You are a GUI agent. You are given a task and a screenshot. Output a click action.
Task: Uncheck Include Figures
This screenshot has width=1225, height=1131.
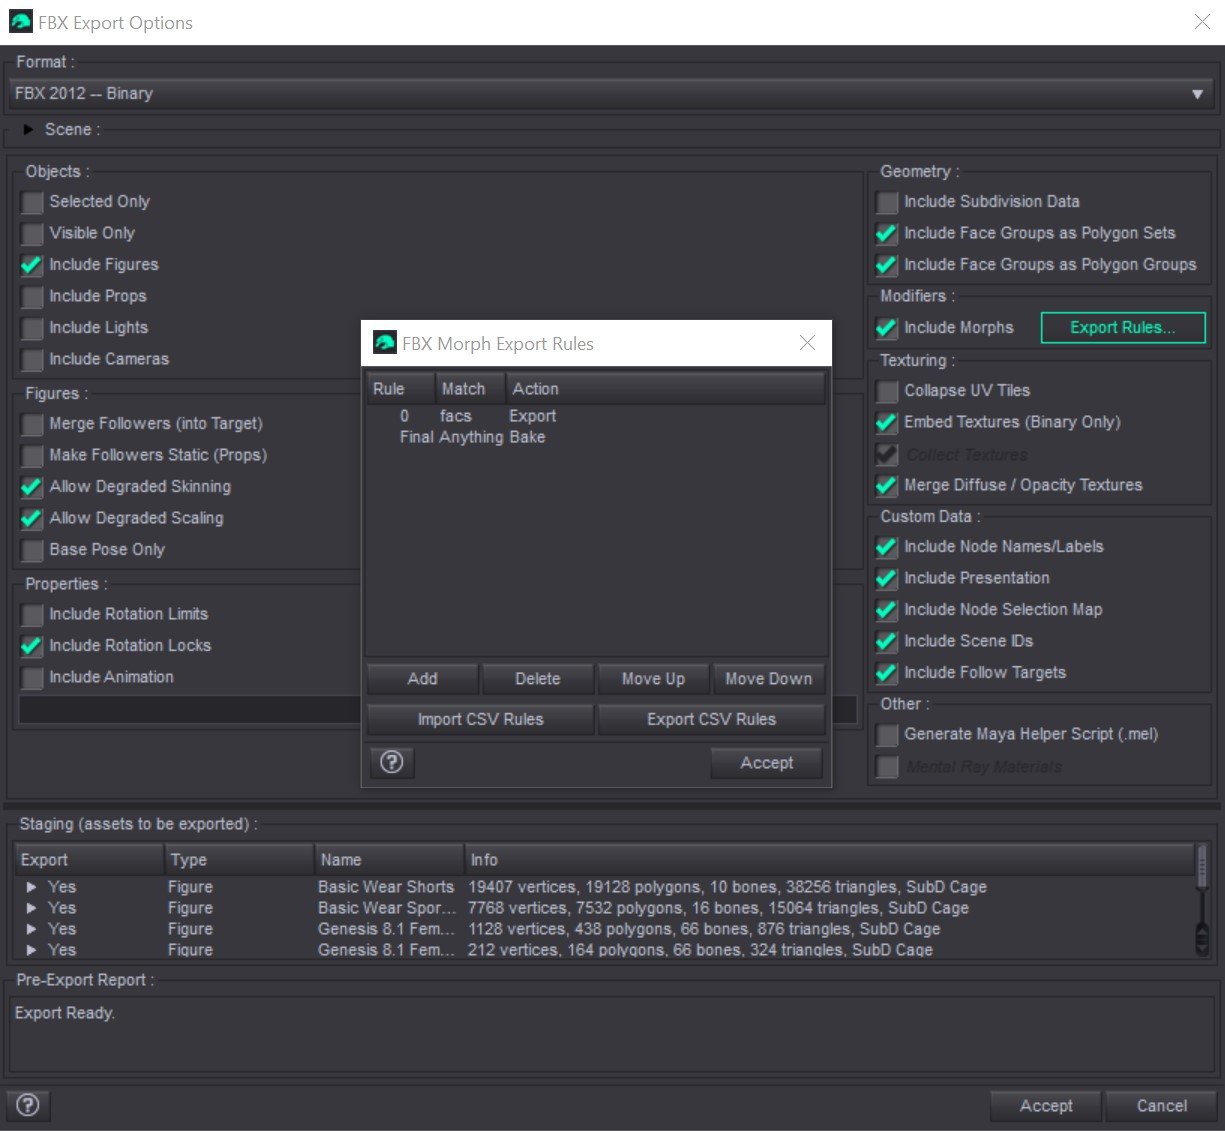(32, 265)
